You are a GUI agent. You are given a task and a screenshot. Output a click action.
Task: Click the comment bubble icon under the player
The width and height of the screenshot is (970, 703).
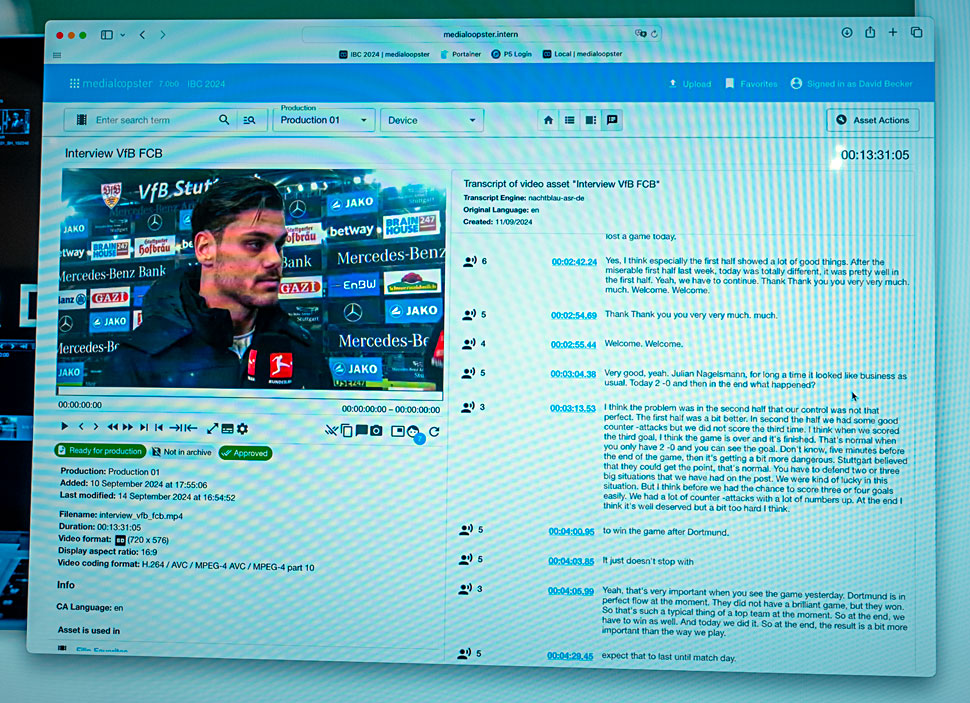click(x=361, y=430)
